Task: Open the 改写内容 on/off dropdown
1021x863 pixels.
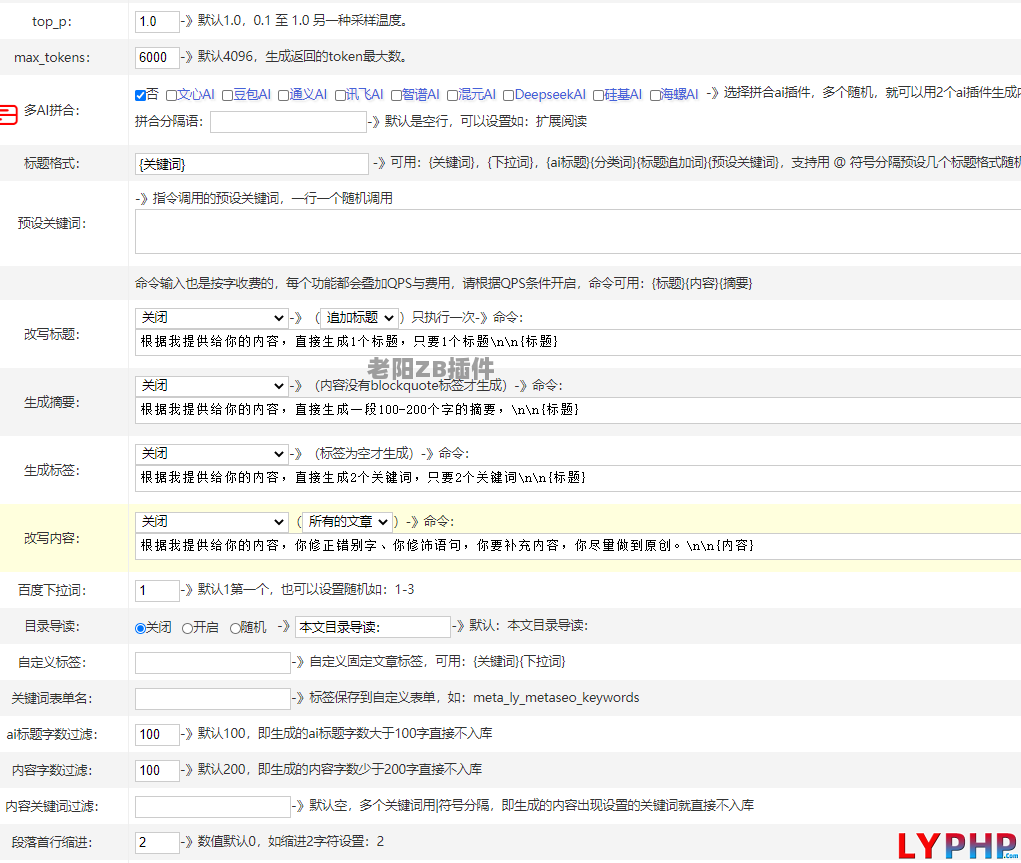Action: pyautogui.click(x=212, y=522)
